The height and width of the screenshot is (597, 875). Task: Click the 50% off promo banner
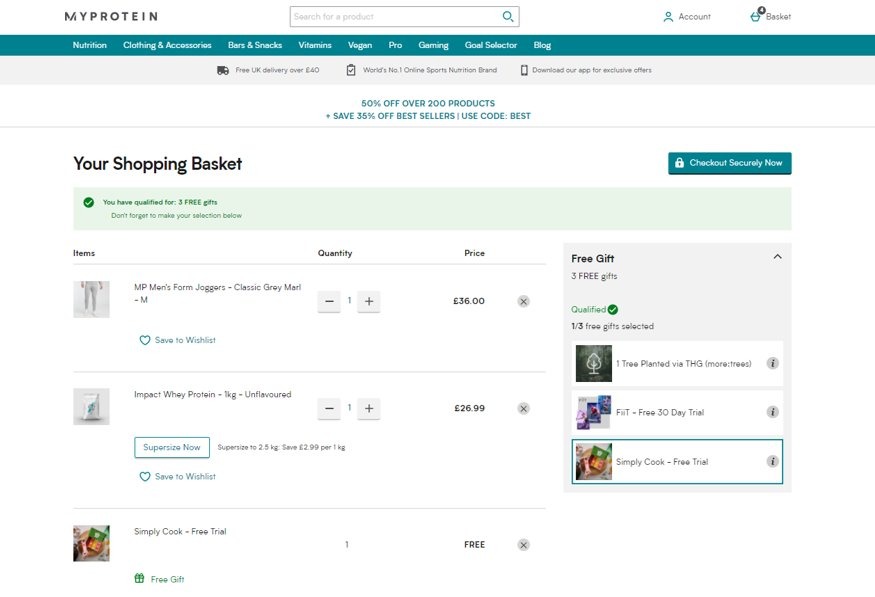(428, 110)
